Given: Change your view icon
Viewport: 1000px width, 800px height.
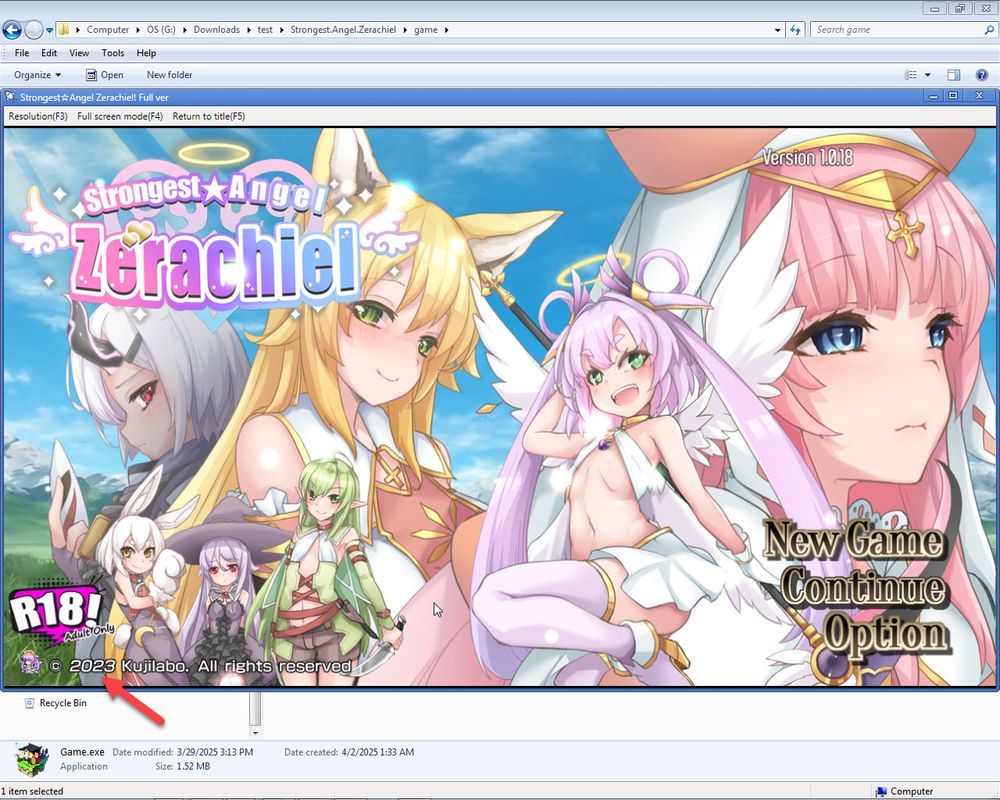Looking at the screenshot, I should (x=911, y=75).
